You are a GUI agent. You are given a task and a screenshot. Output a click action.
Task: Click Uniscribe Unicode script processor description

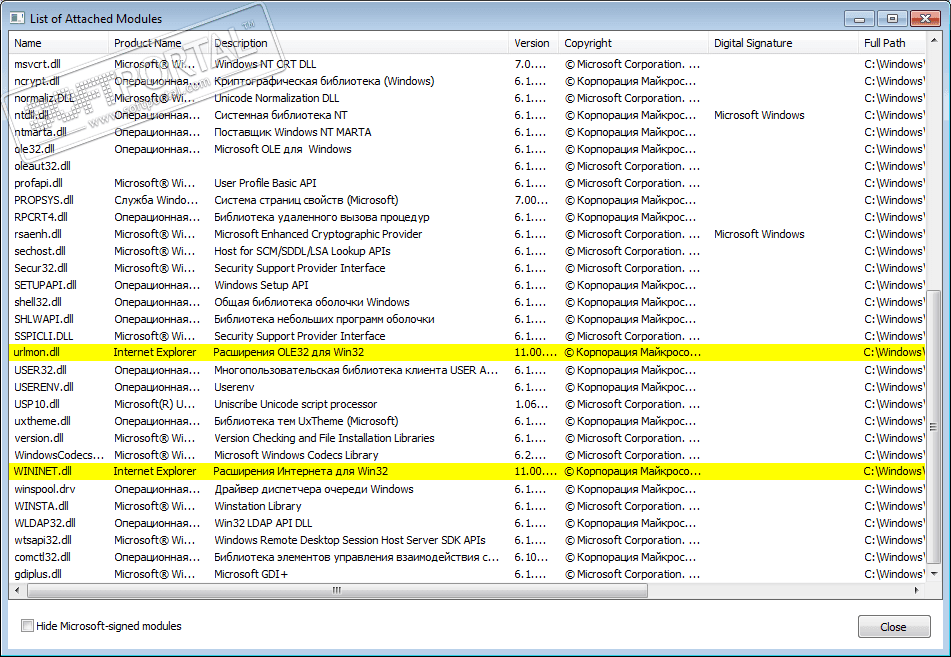(295, 404)
